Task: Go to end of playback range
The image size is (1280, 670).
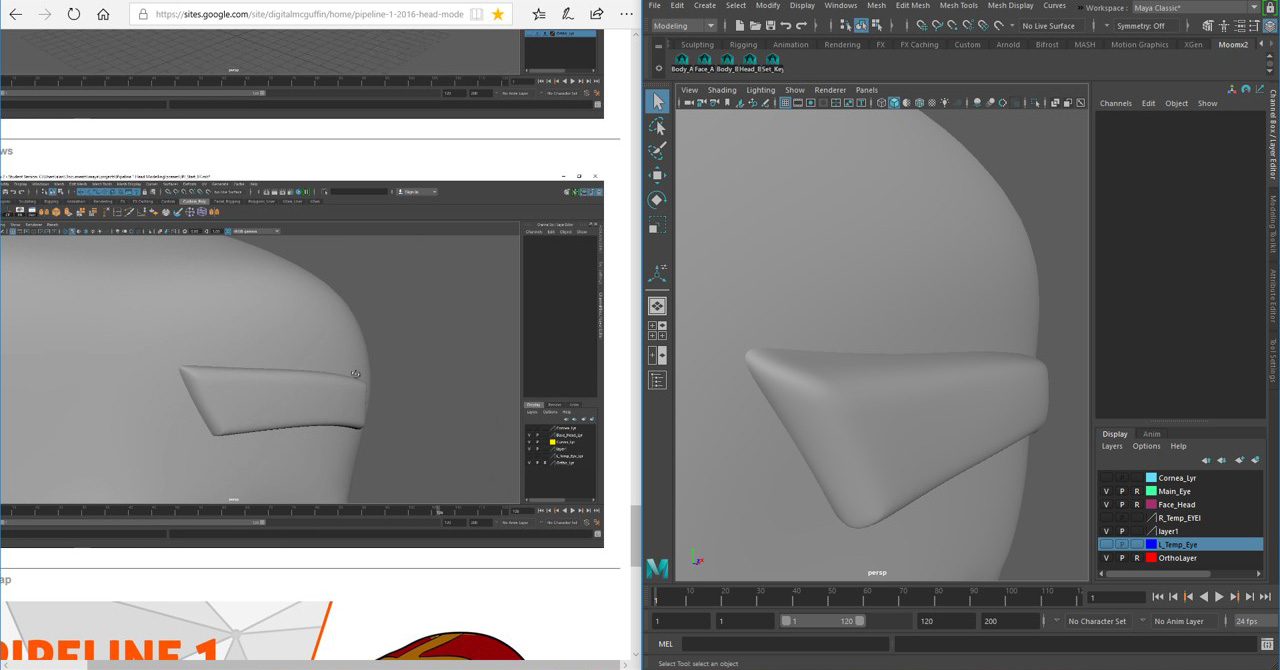Action: [1264, 596]
